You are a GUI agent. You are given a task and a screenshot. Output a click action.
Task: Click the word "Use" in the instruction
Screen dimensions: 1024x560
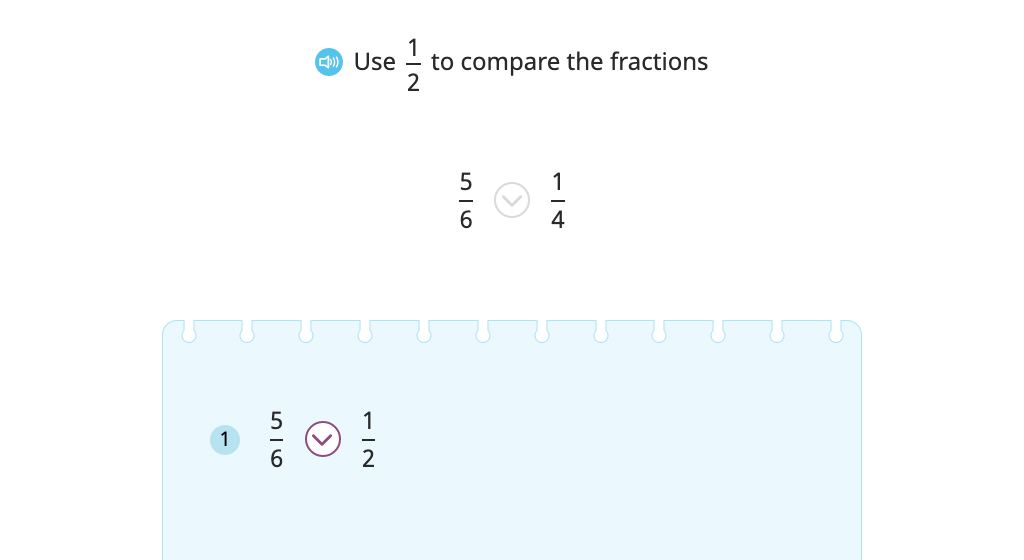click(374, 62)
